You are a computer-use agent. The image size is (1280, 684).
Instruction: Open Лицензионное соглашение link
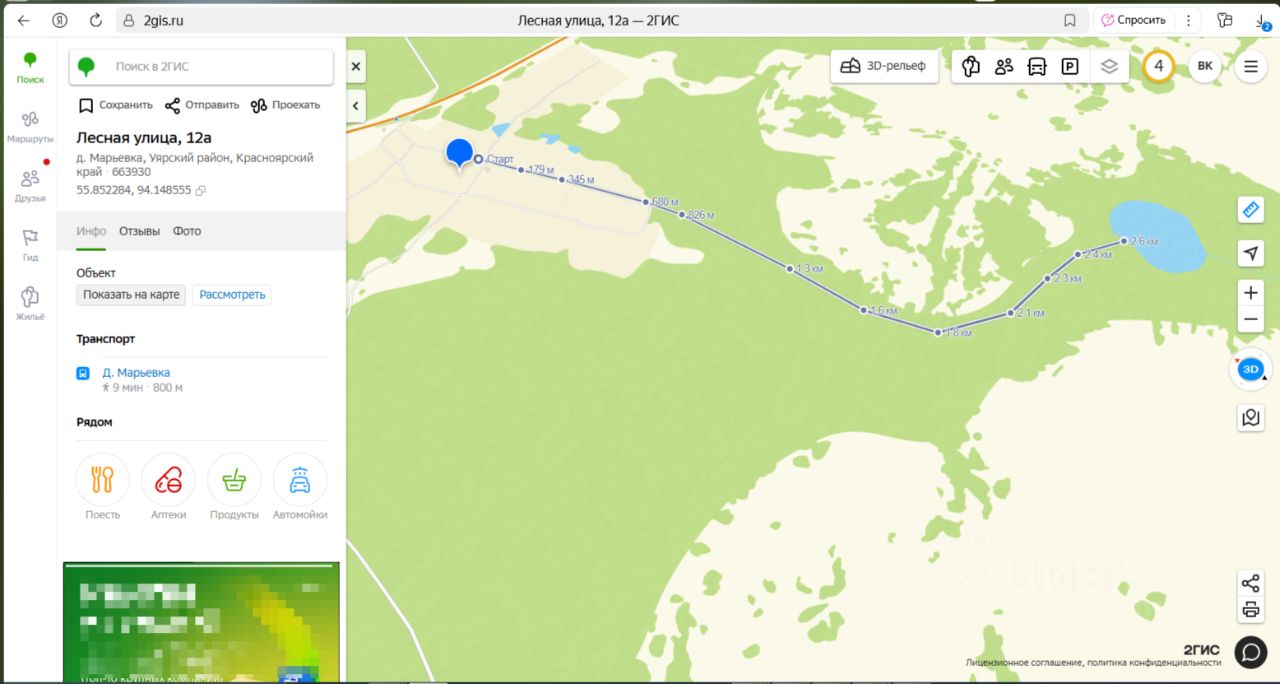1023,662
